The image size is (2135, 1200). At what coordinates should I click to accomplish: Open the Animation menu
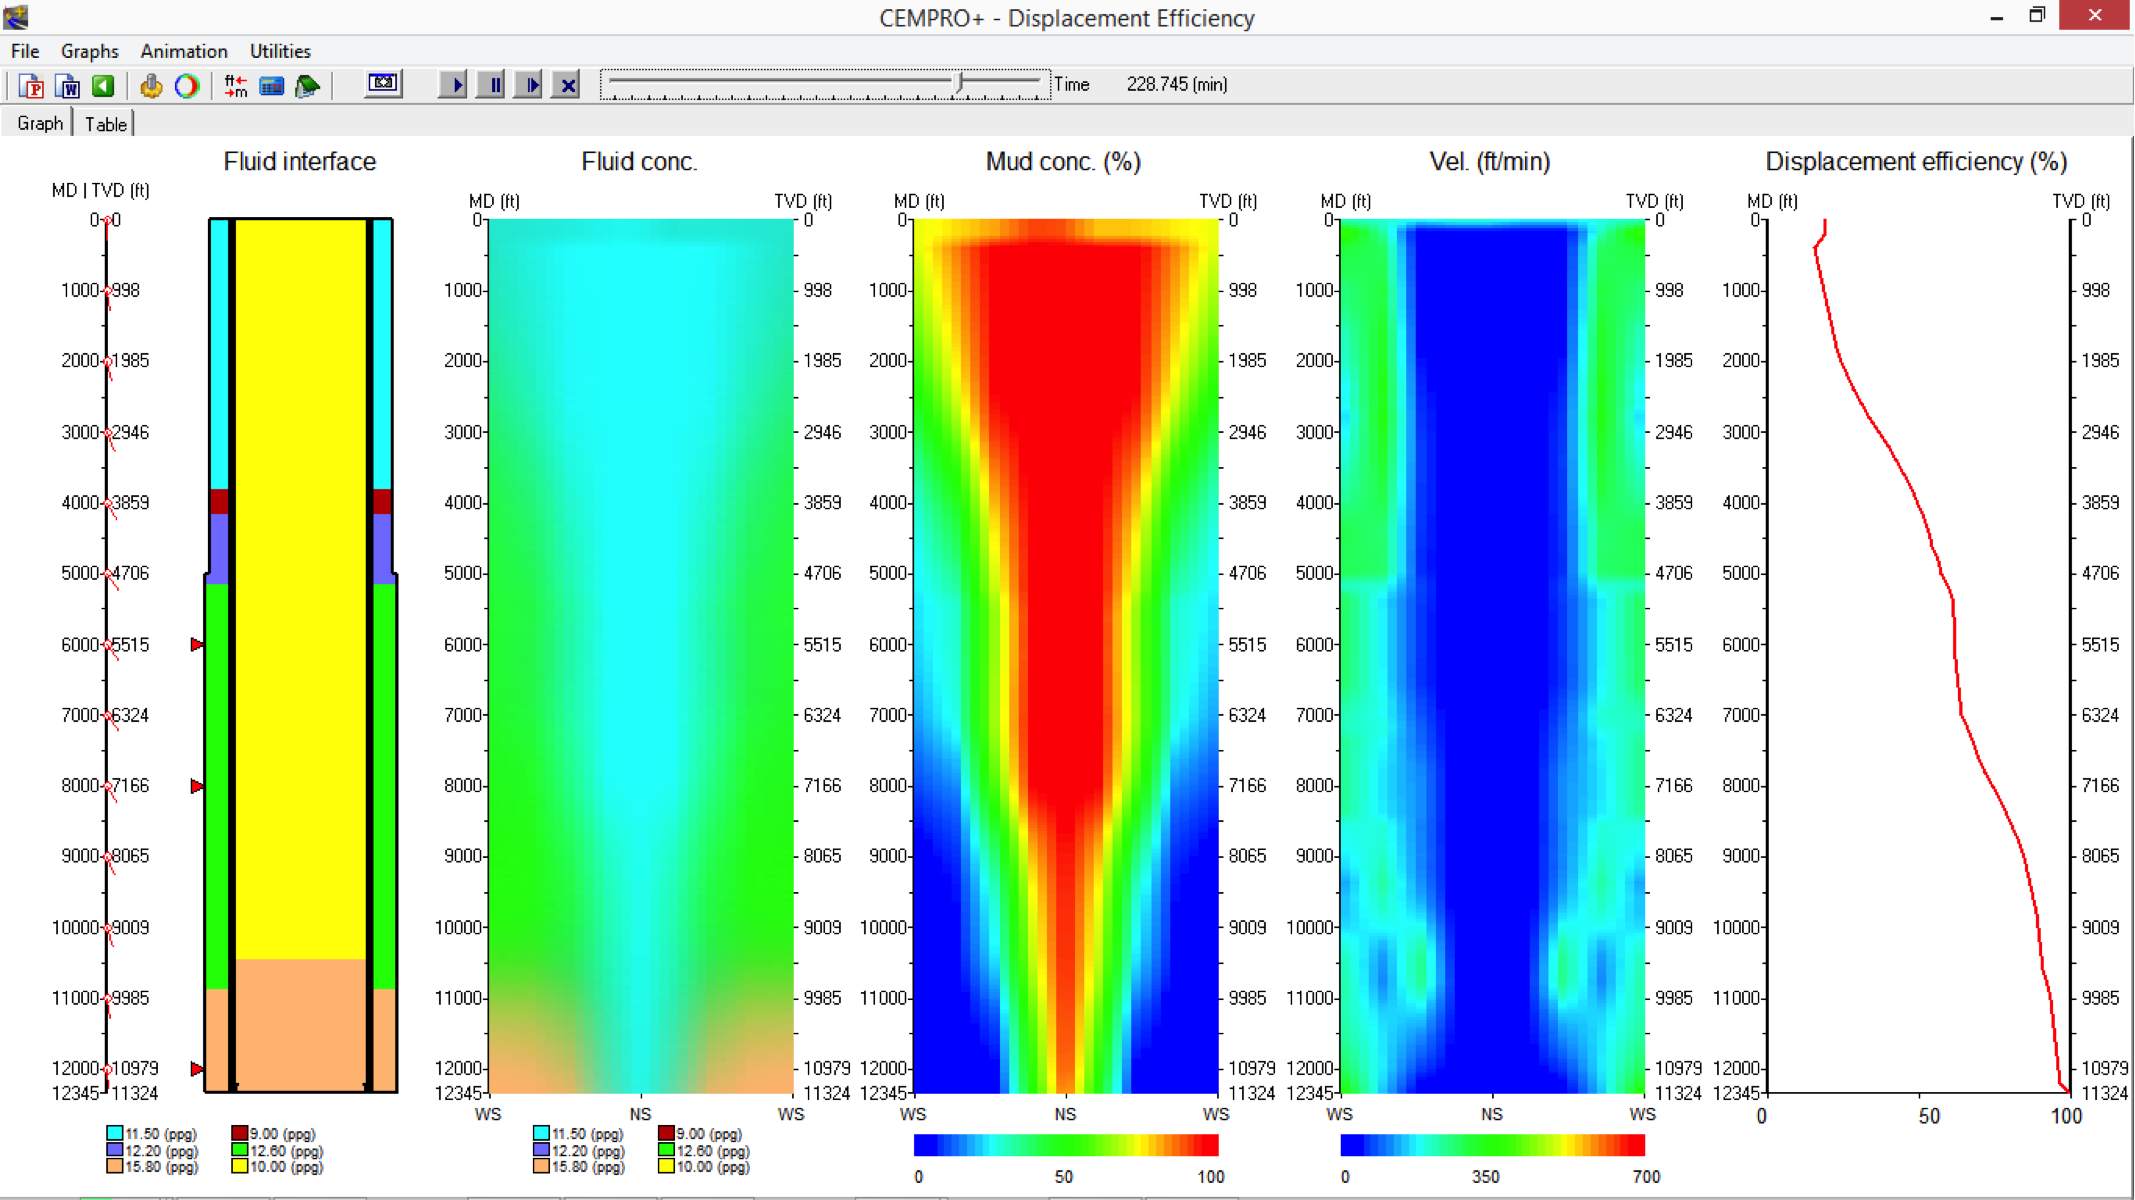(x=184, y=51)
